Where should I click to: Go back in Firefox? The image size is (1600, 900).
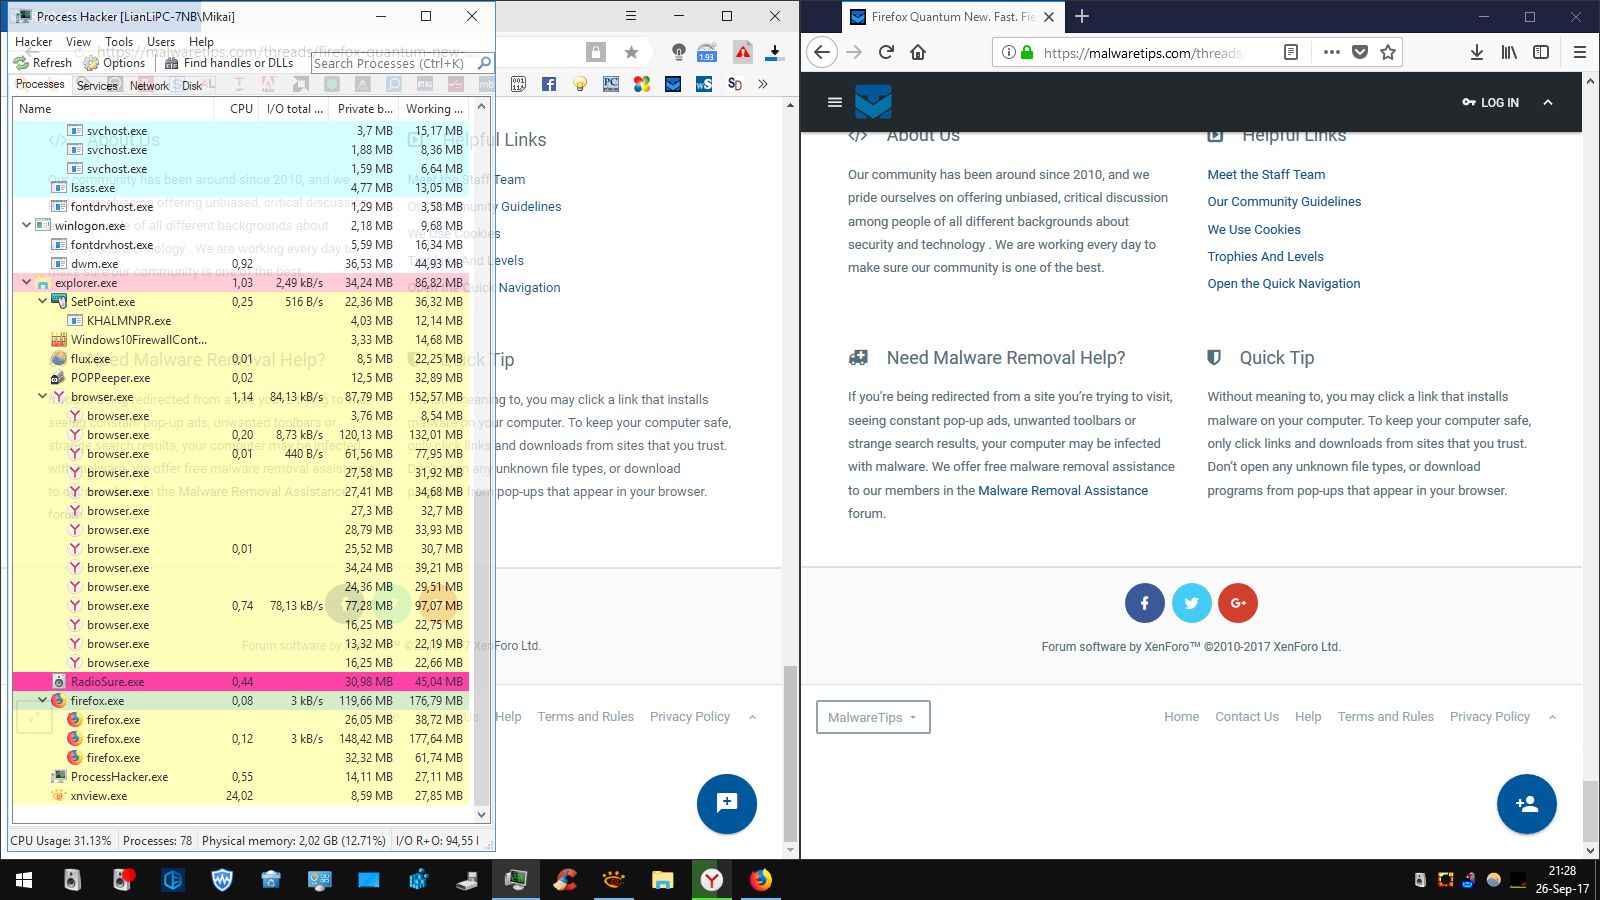[822, 52]
